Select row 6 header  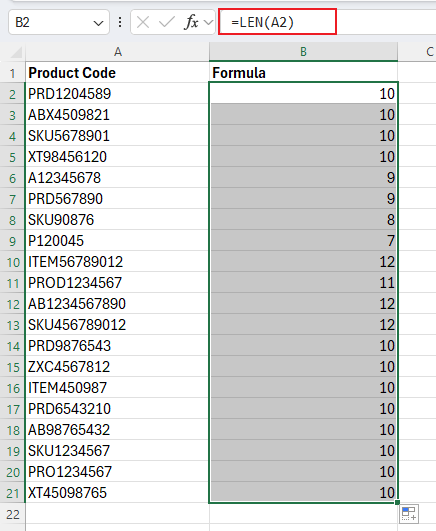13,178
